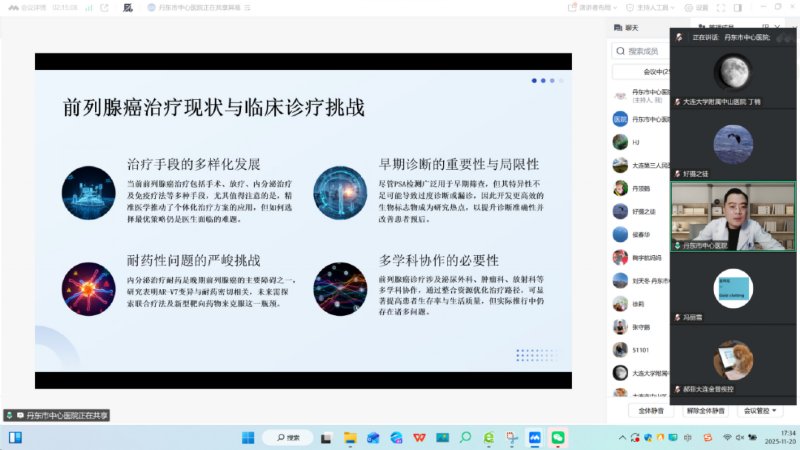Select the moon avatar video tile
The height and width of the screenshot is (450, 800).
733,72
